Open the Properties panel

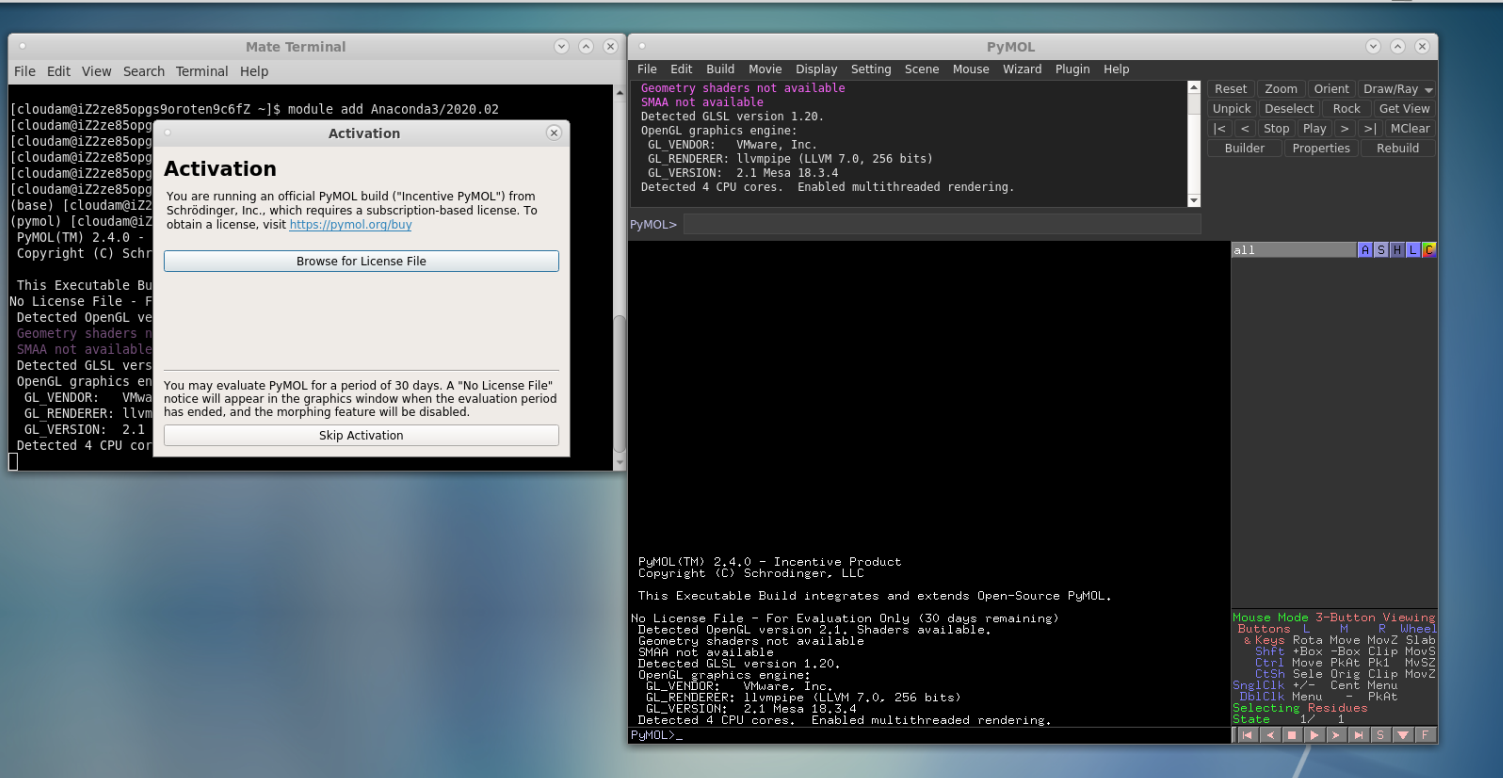(x=1320, y=148)
